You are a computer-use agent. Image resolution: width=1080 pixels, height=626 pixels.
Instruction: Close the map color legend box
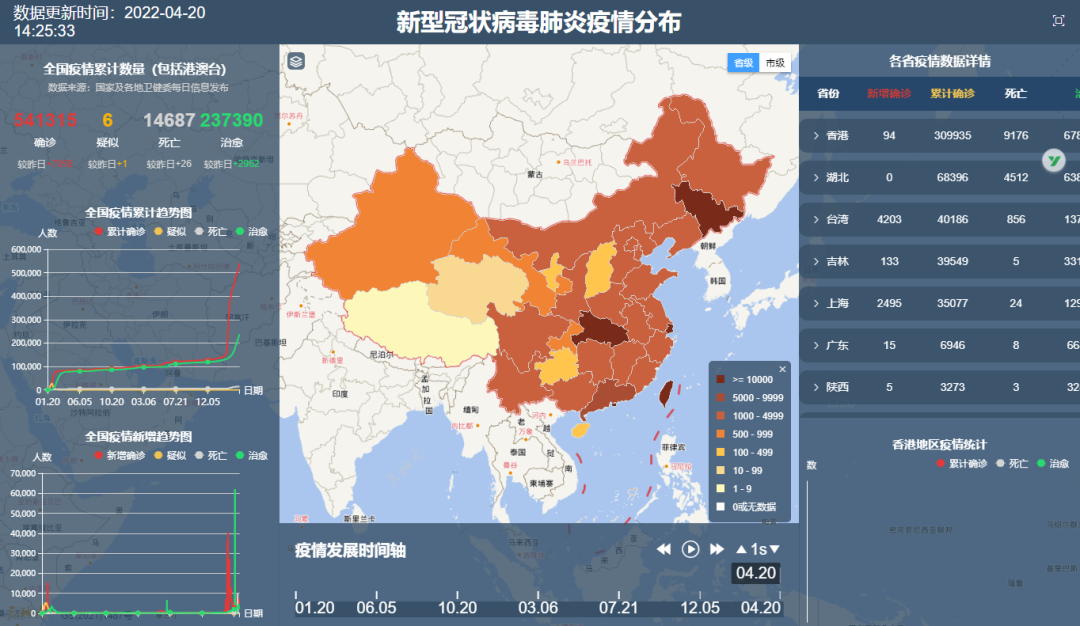(783, 369)
